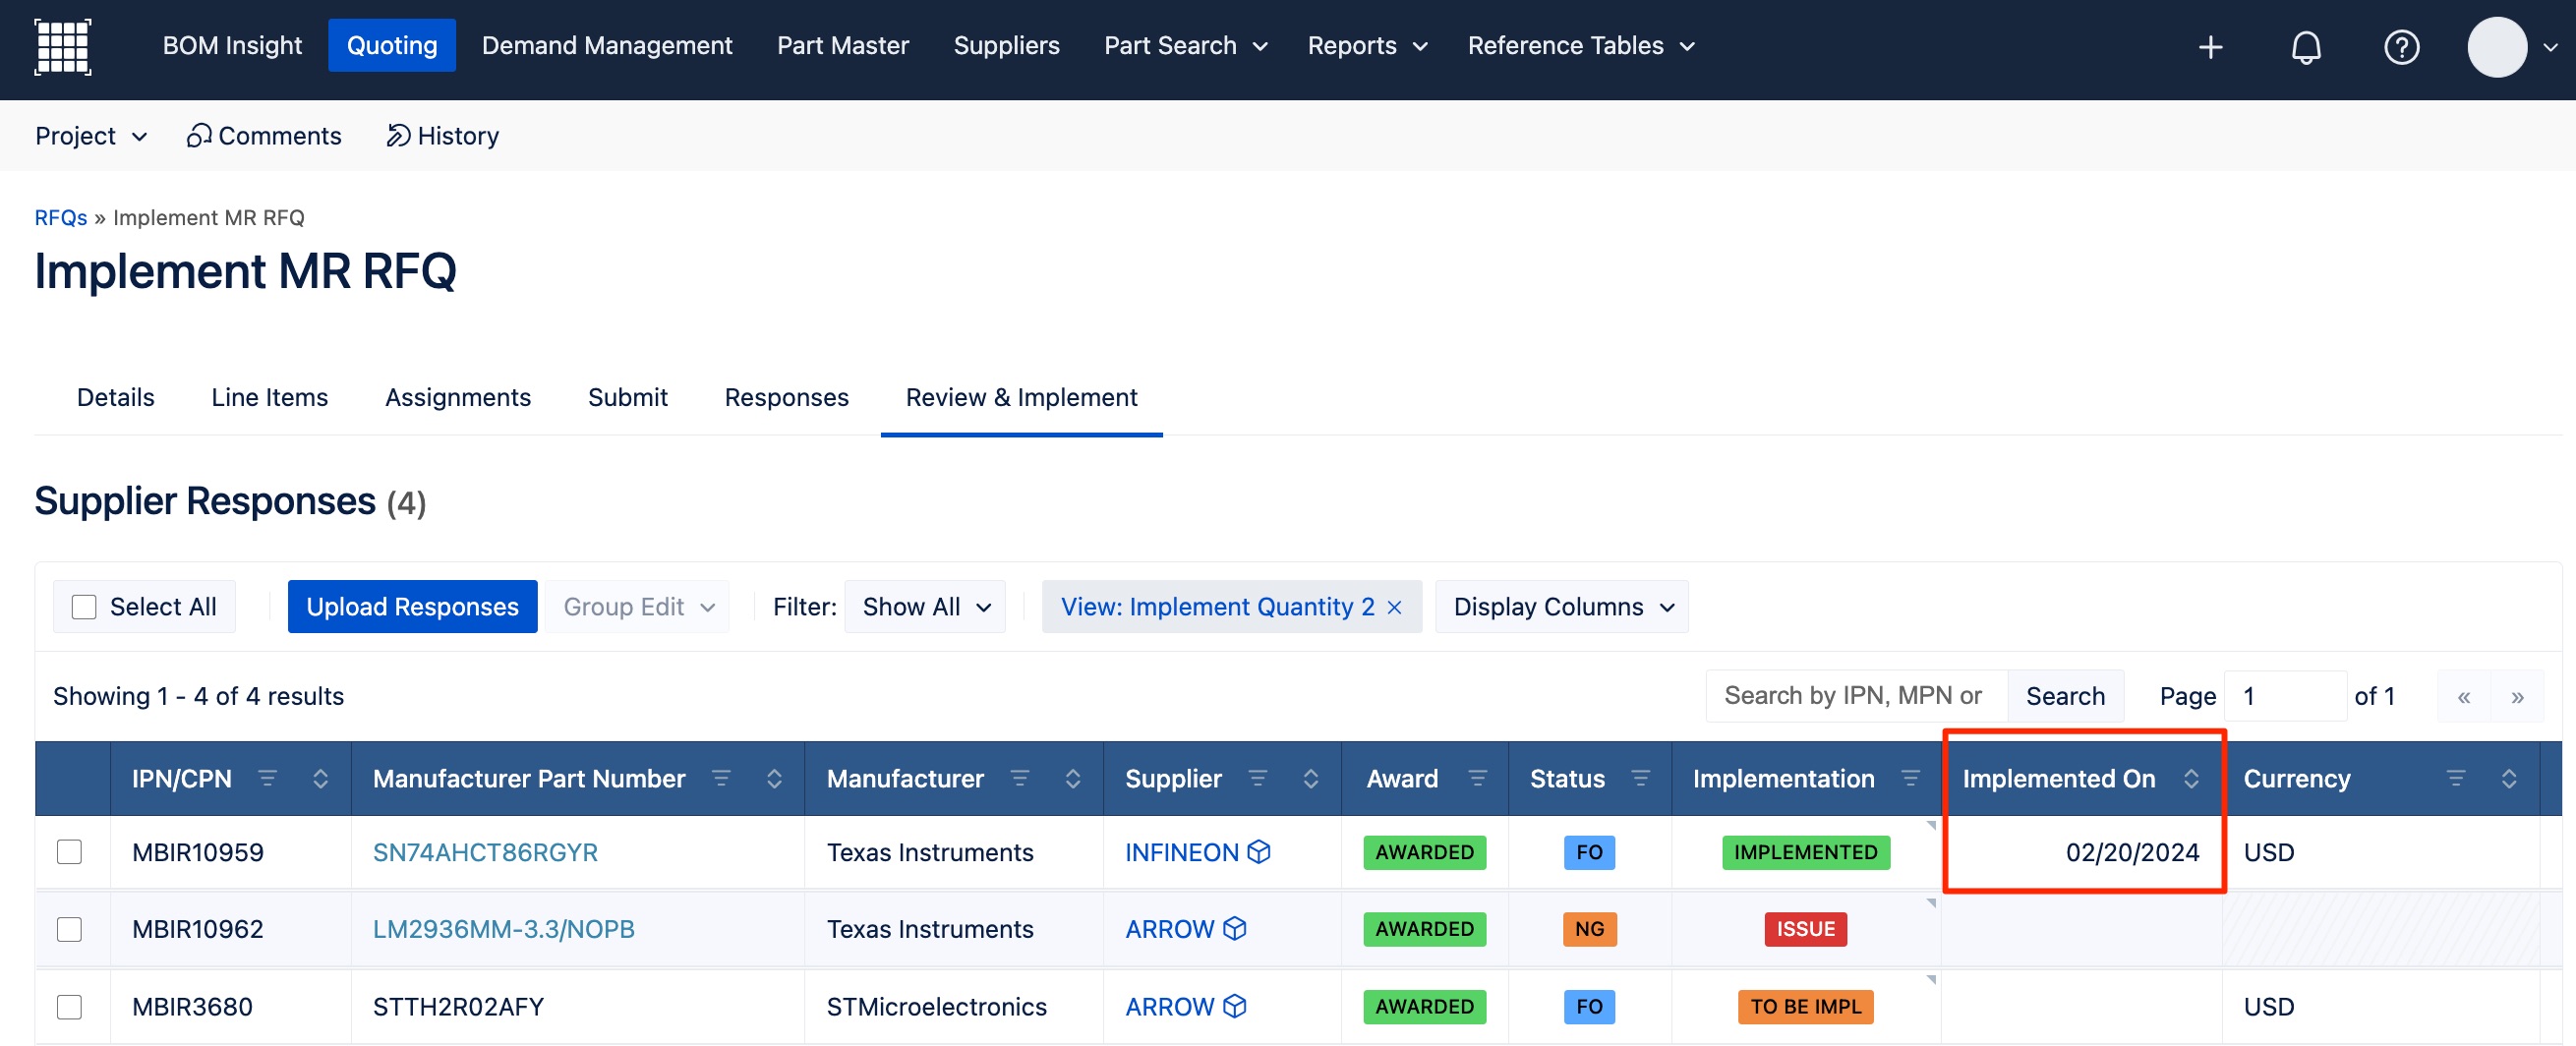Click Manufacturer Part Number sort icon

(x=774, y=778)
